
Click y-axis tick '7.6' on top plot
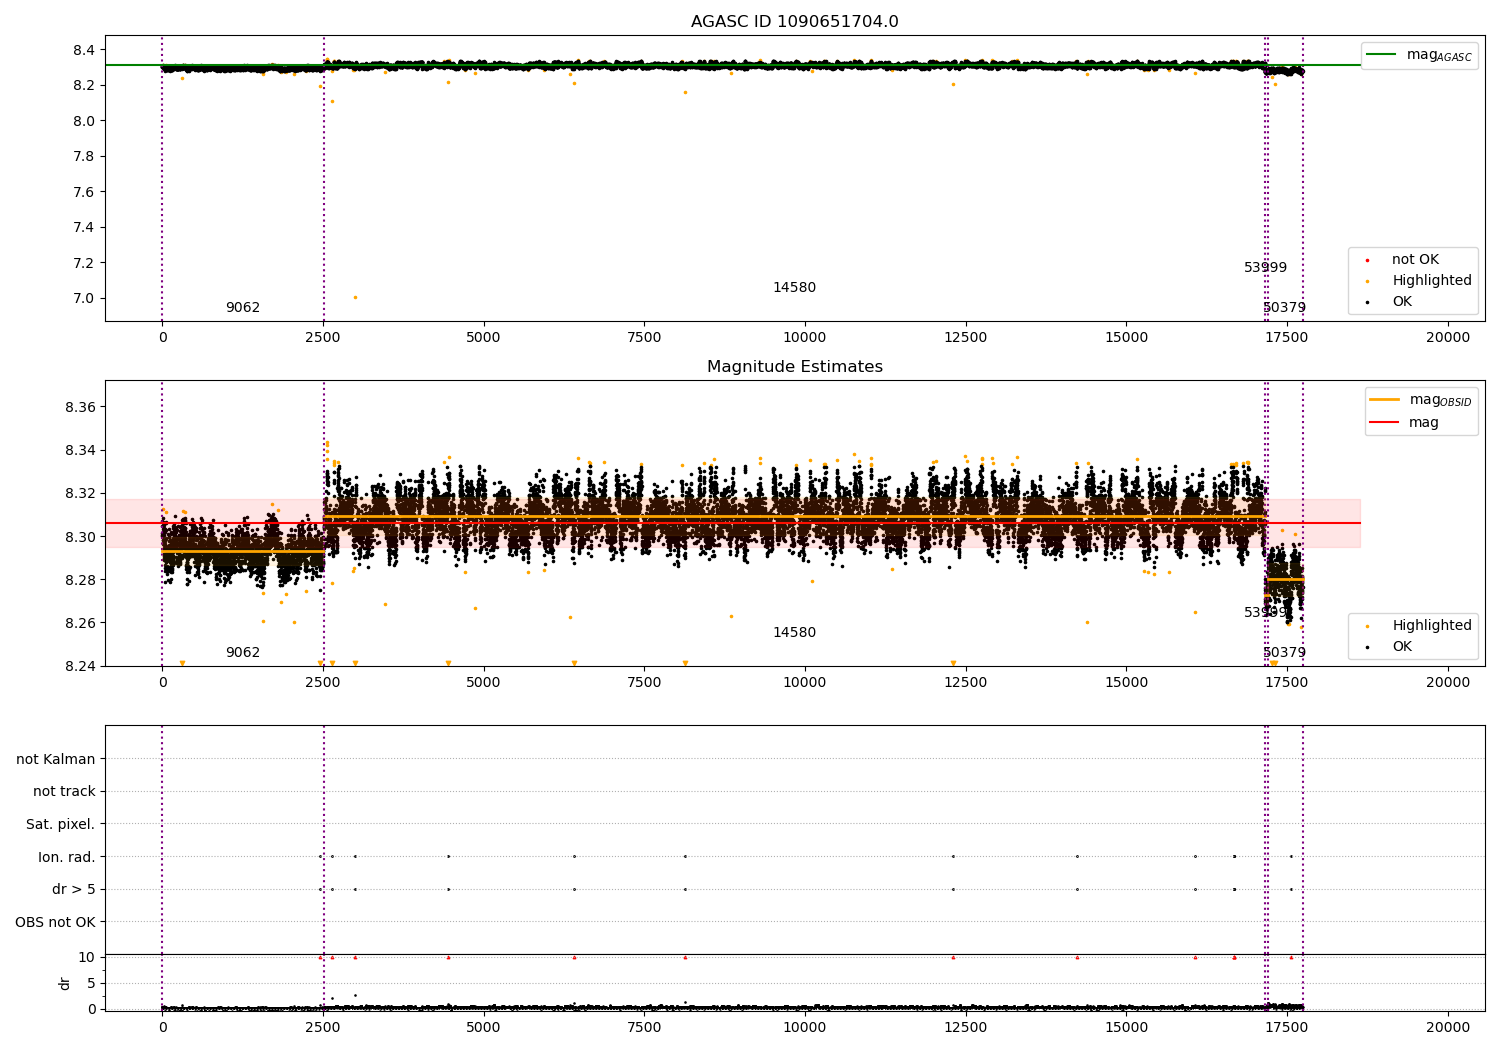point(84,192)
